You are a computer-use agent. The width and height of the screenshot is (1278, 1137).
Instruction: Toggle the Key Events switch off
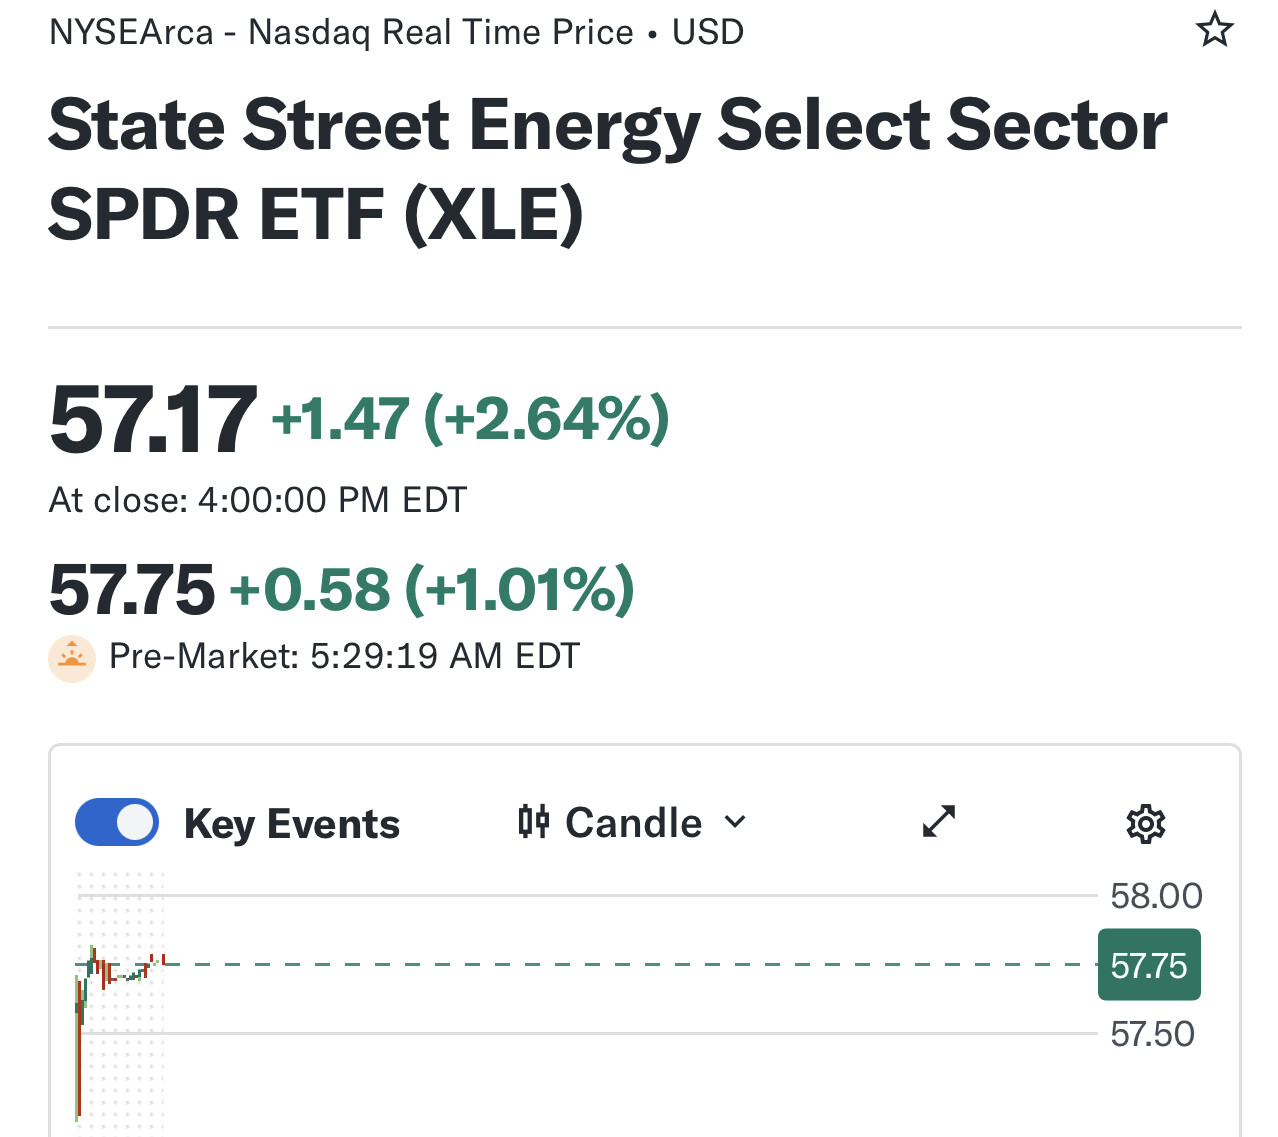117,822
